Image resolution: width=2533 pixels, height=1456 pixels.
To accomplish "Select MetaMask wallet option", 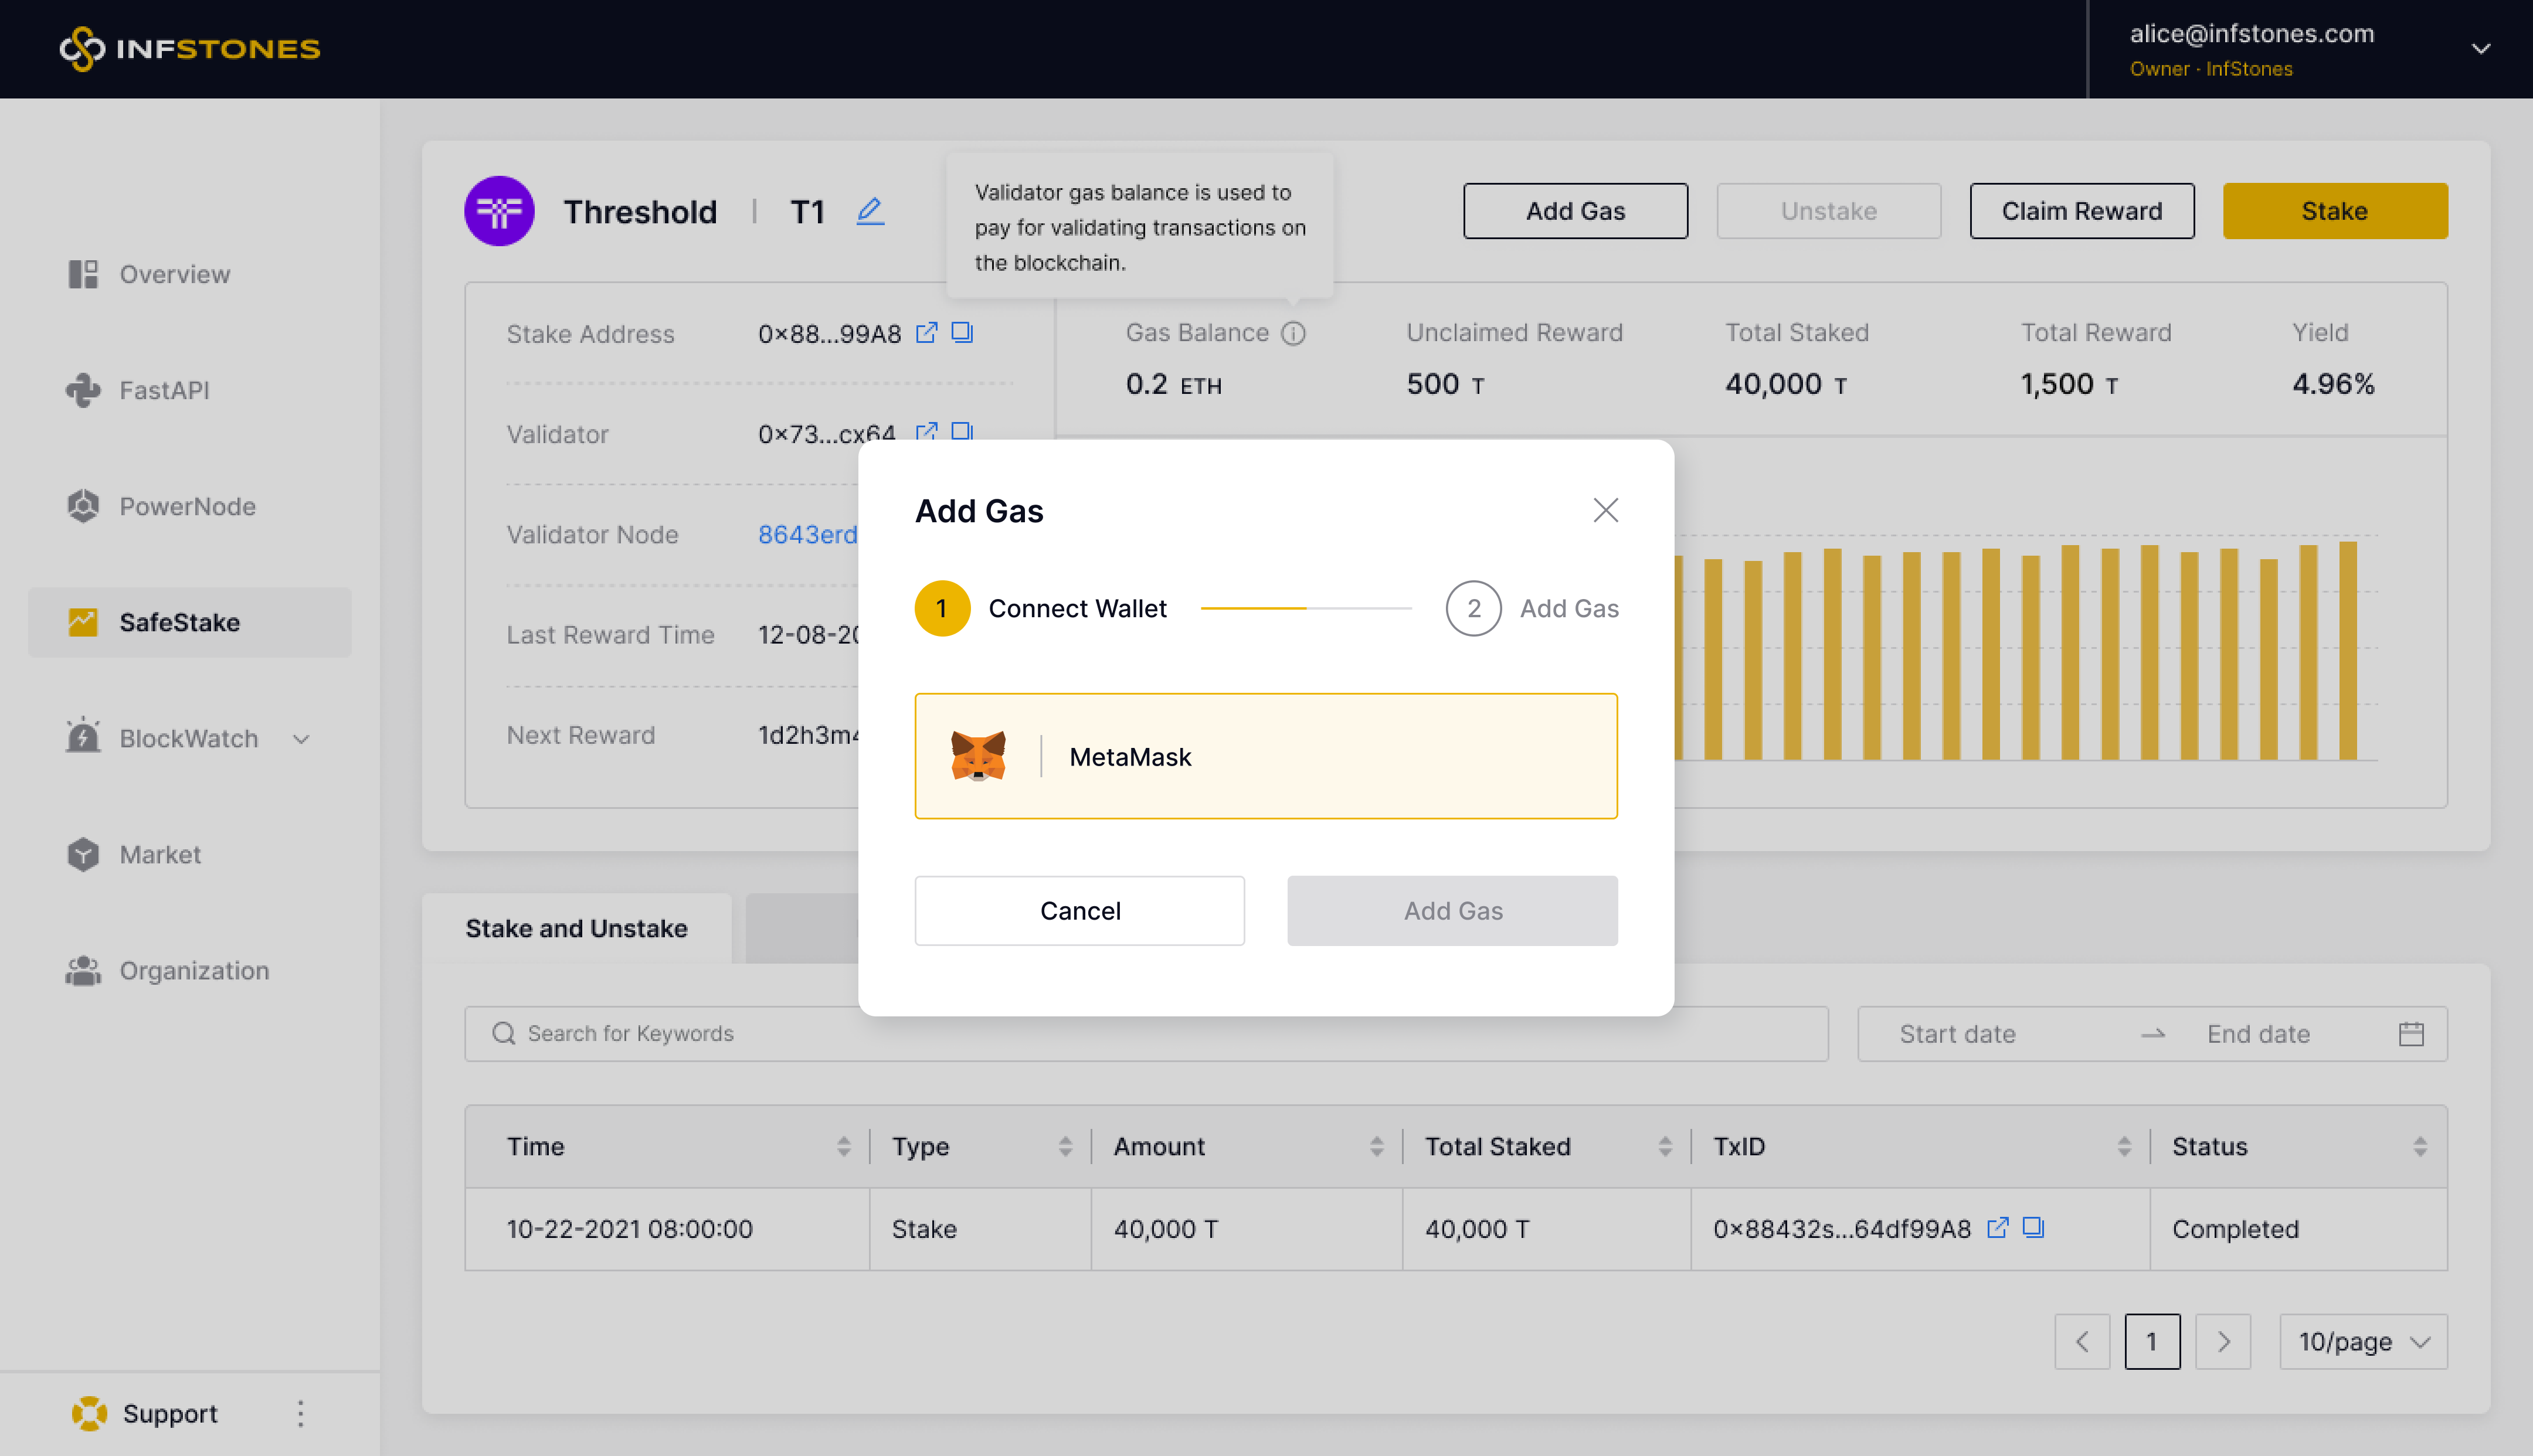I will pyautogui.click(x=1265, y=756).
